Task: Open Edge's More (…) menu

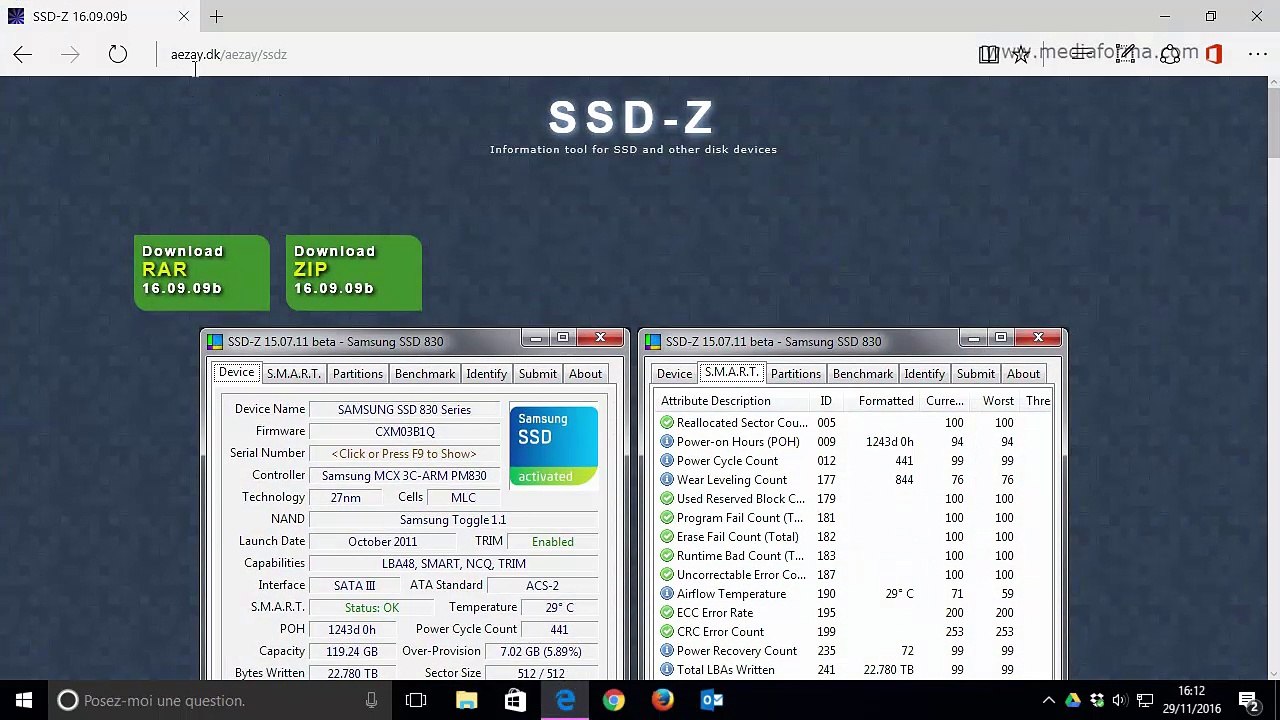Action: [x=1258, y=55]
